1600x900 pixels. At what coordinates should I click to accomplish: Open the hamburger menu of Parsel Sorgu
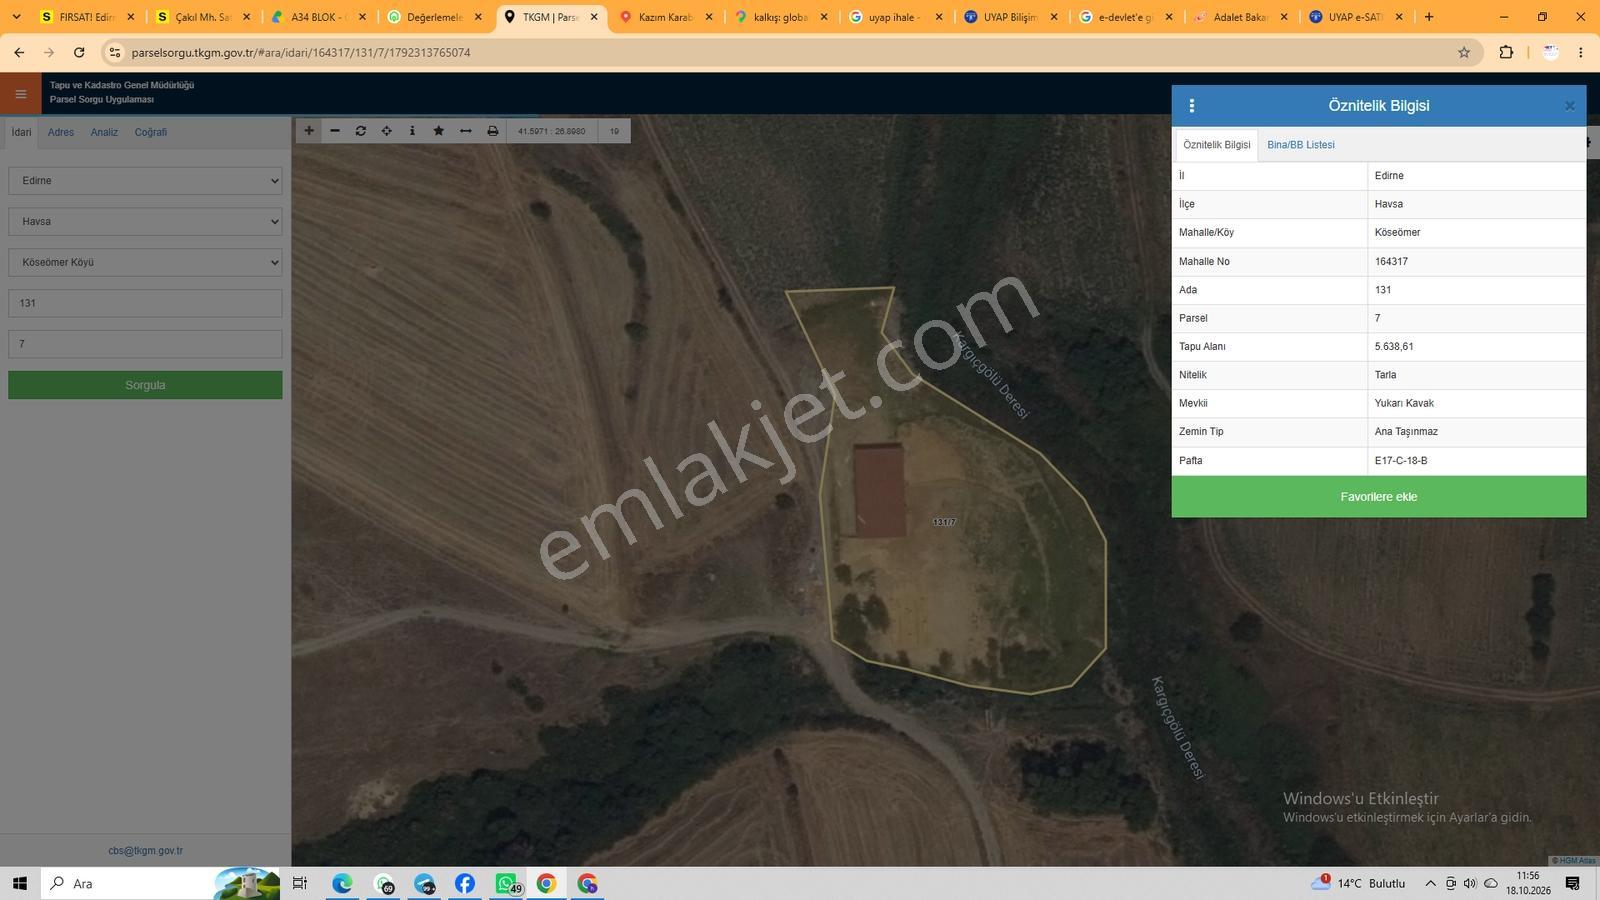(20, 94)
